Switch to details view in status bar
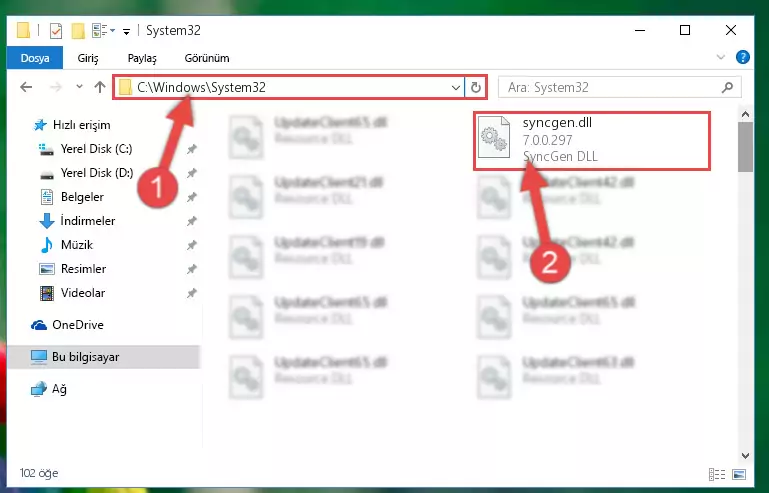 [717, 474]
